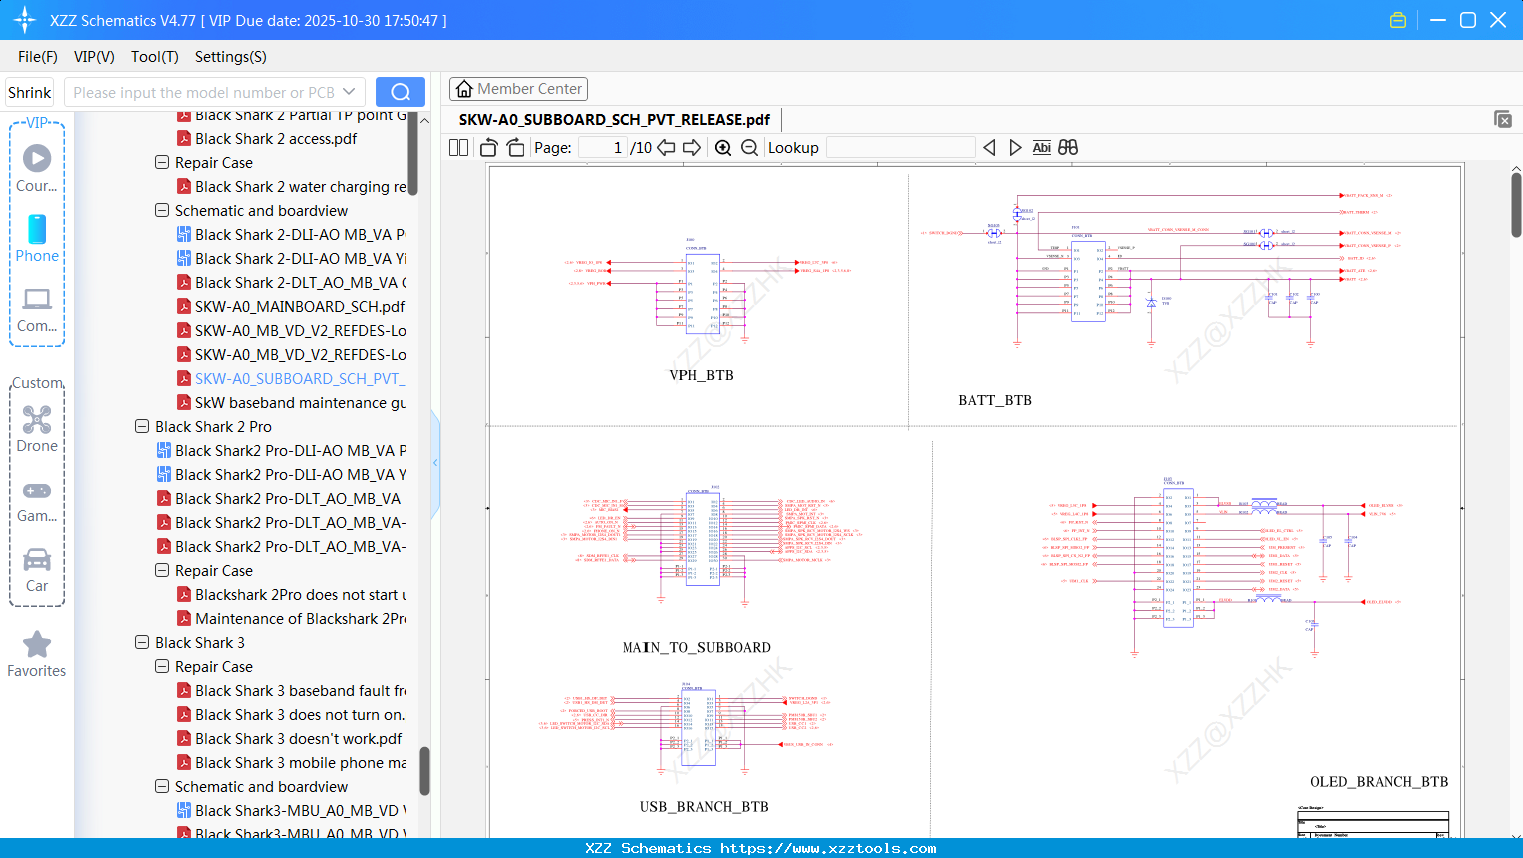Open the Member Center

tap(518, 88)
